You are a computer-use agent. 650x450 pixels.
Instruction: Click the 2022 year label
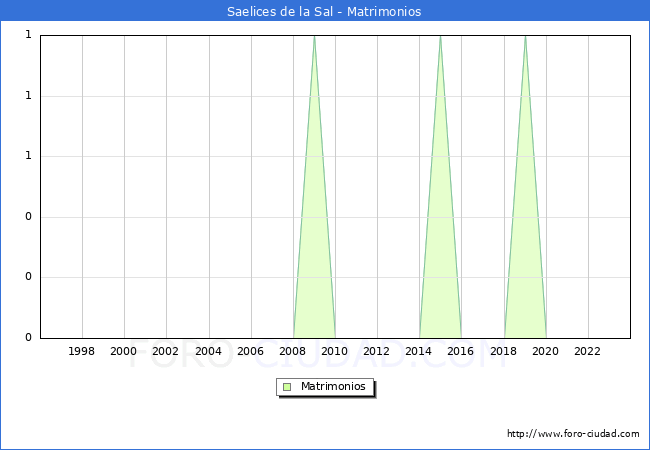(x=588, y=351)
